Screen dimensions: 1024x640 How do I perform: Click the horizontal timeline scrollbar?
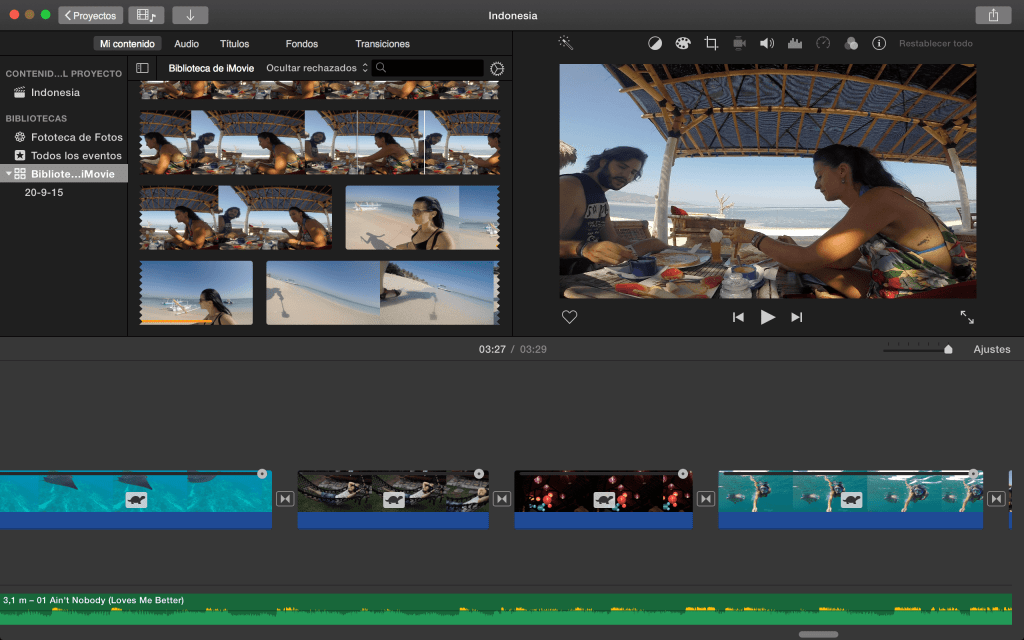point(818,635)
